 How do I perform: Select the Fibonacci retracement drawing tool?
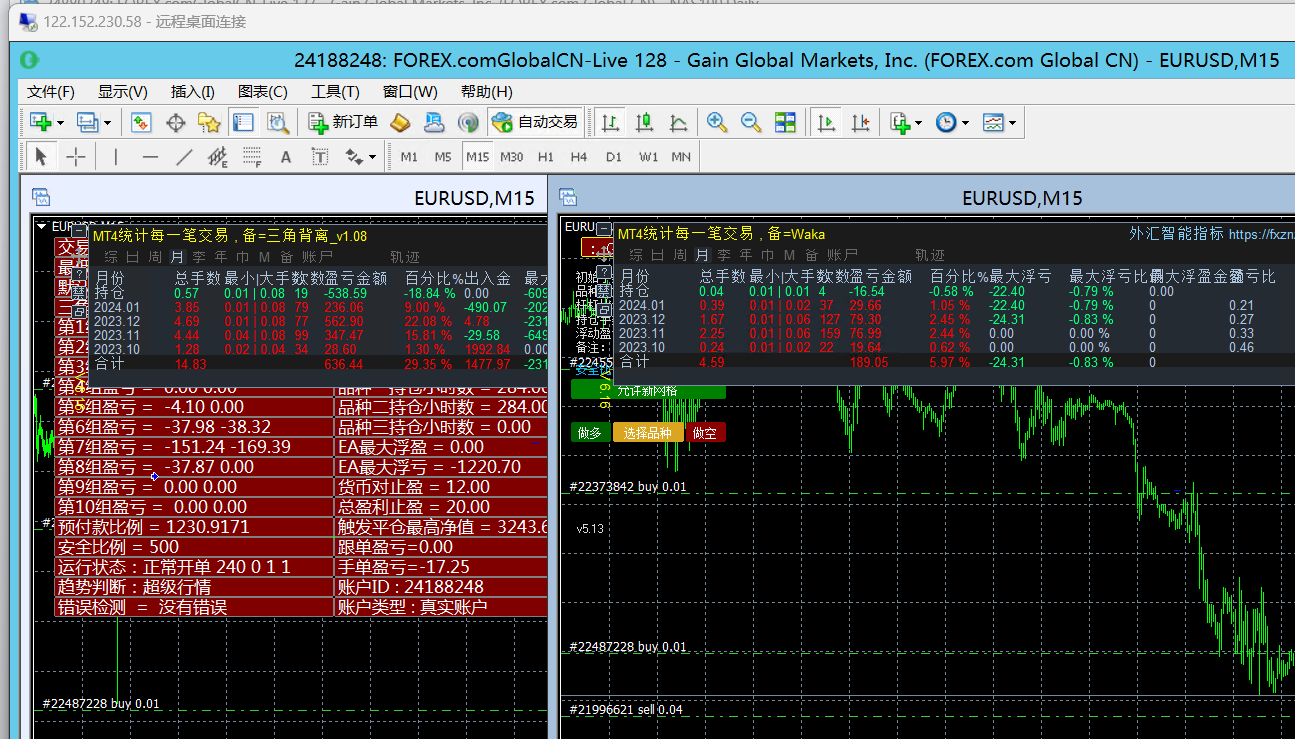point(251,157)
